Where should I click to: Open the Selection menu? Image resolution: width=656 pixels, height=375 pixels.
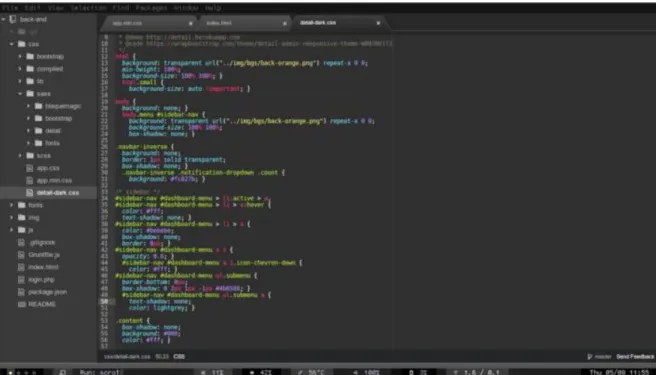tap(88, 8)
